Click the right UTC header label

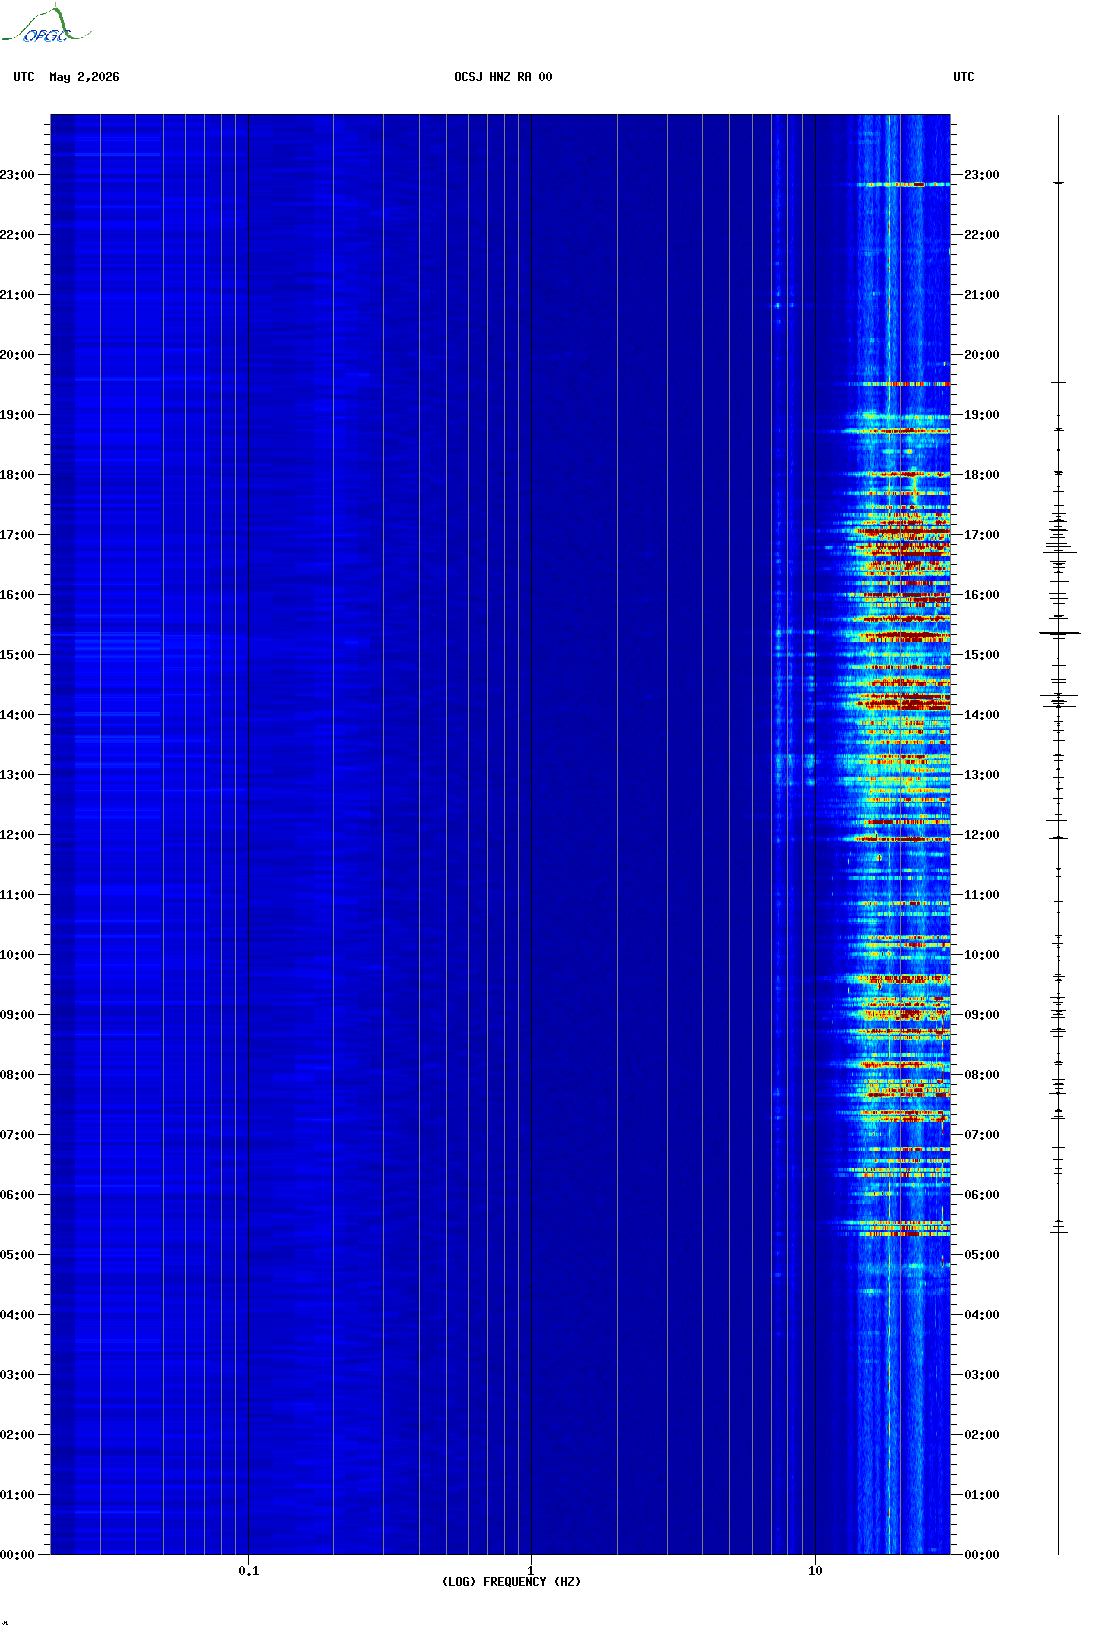[x=964, y=77]
